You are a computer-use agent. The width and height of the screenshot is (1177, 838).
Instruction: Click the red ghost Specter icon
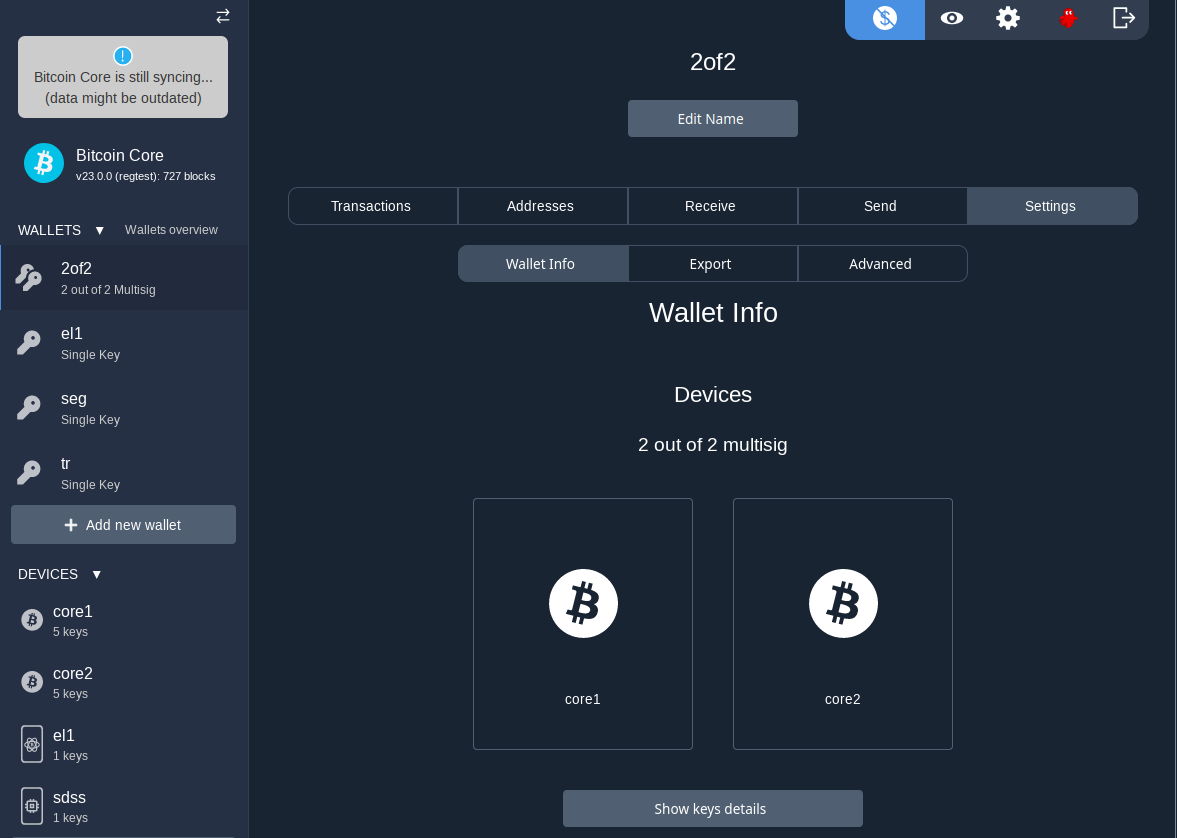coord(1067,18)
